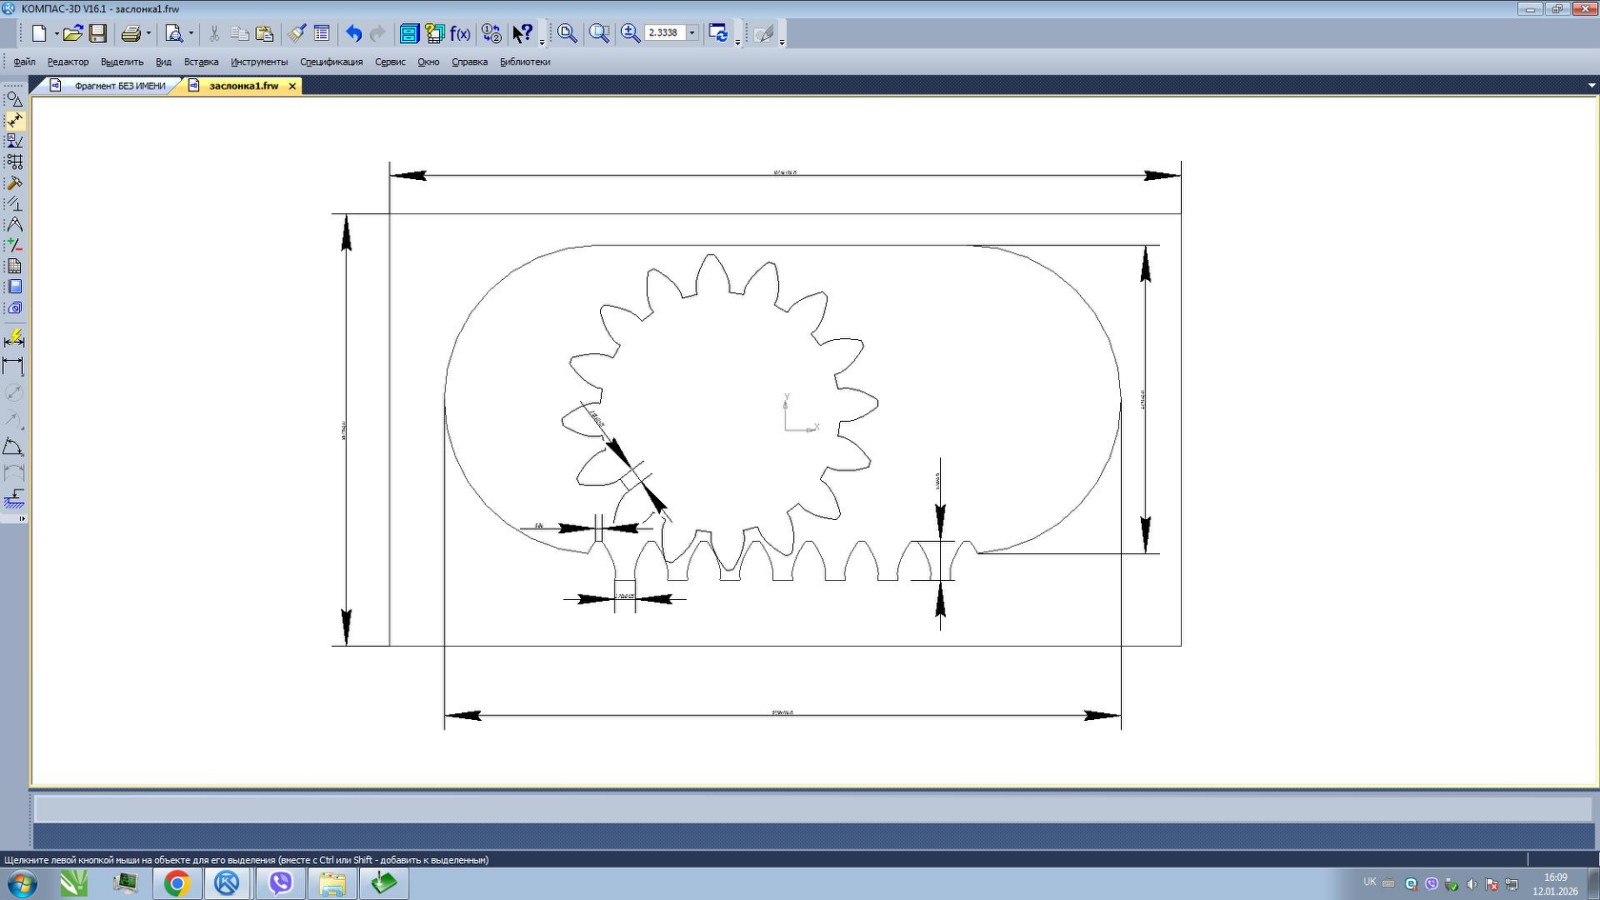Choose the Linear dimension tool
The height and width of the screenshot is (900, 1600).
(x=14, y=366)
